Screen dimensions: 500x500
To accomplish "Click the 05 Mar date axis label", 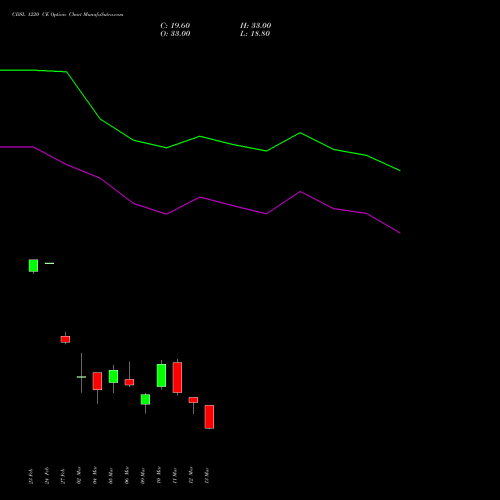I will (x=111, y=475).
